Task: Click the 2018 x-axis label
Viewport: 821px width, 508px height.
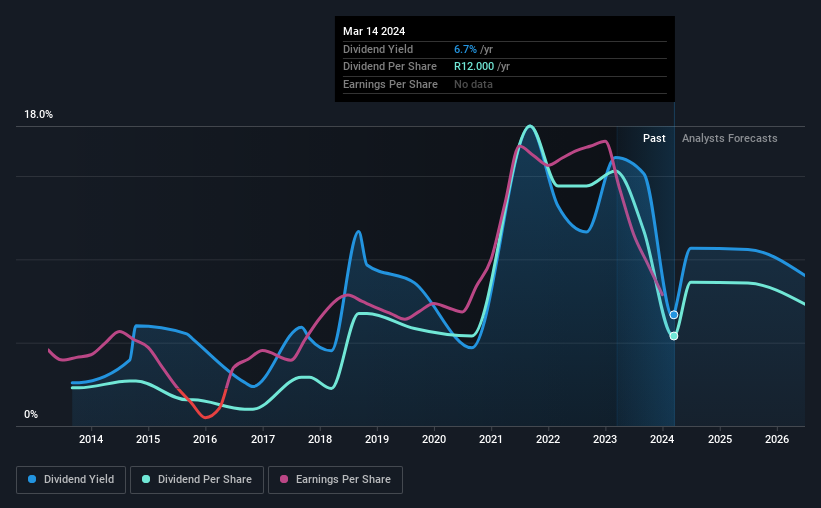Action: tap(320, 439)
